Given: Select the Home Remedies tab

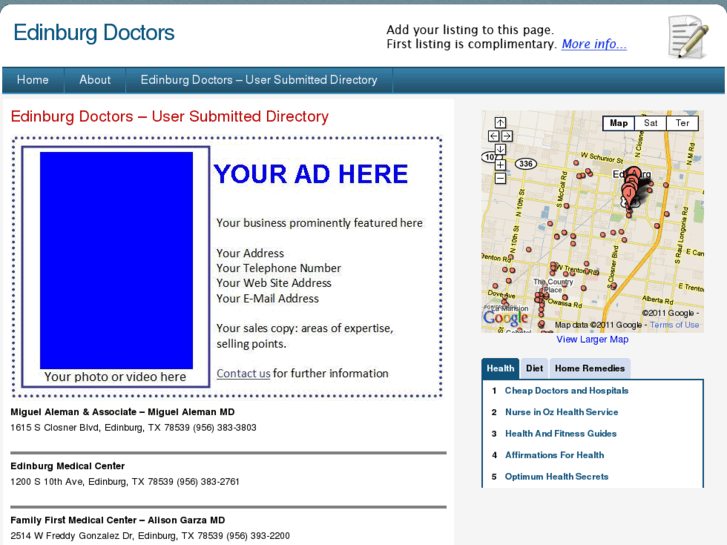Looking at the screenshot, I should pyautogui.click(x=590, y=368).
